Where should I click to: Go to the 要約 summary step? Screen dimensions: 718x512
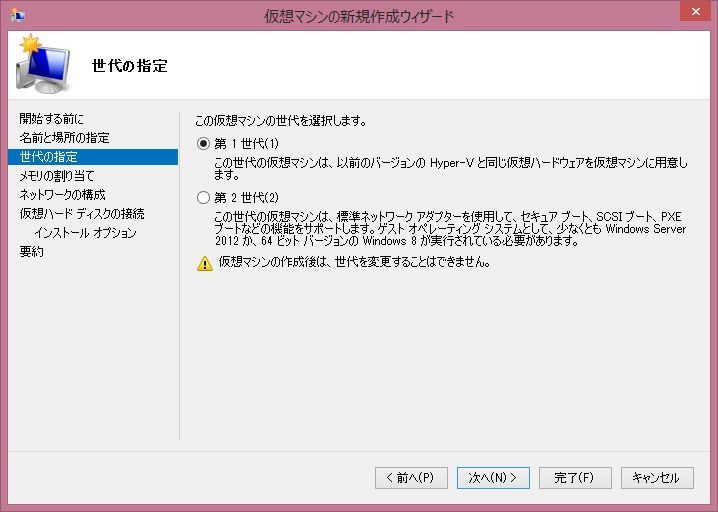pos(32,252)
